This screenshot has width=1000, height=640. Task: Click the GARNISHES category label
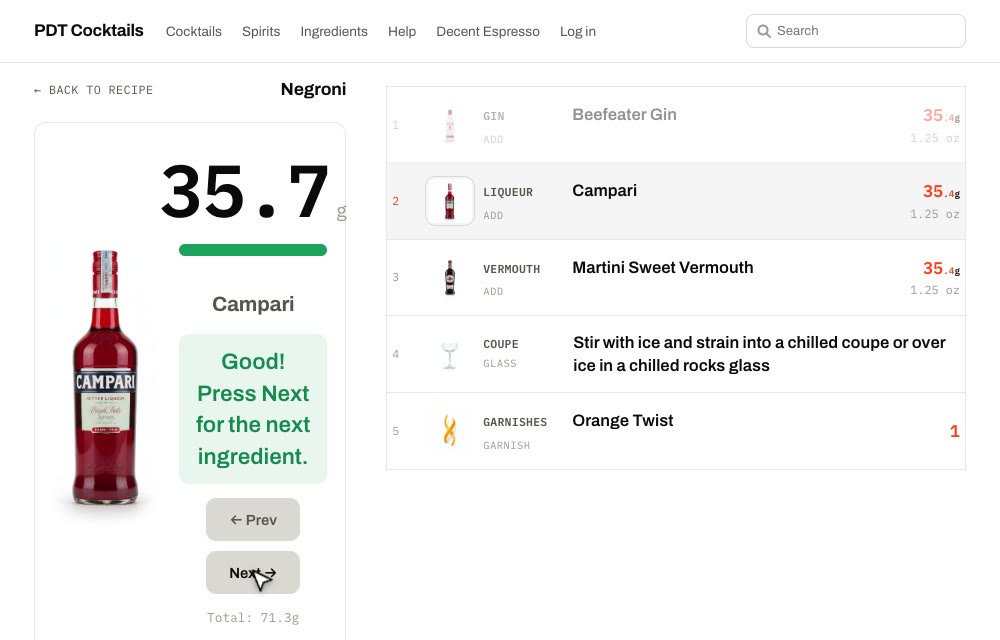[x=515, y=422]
